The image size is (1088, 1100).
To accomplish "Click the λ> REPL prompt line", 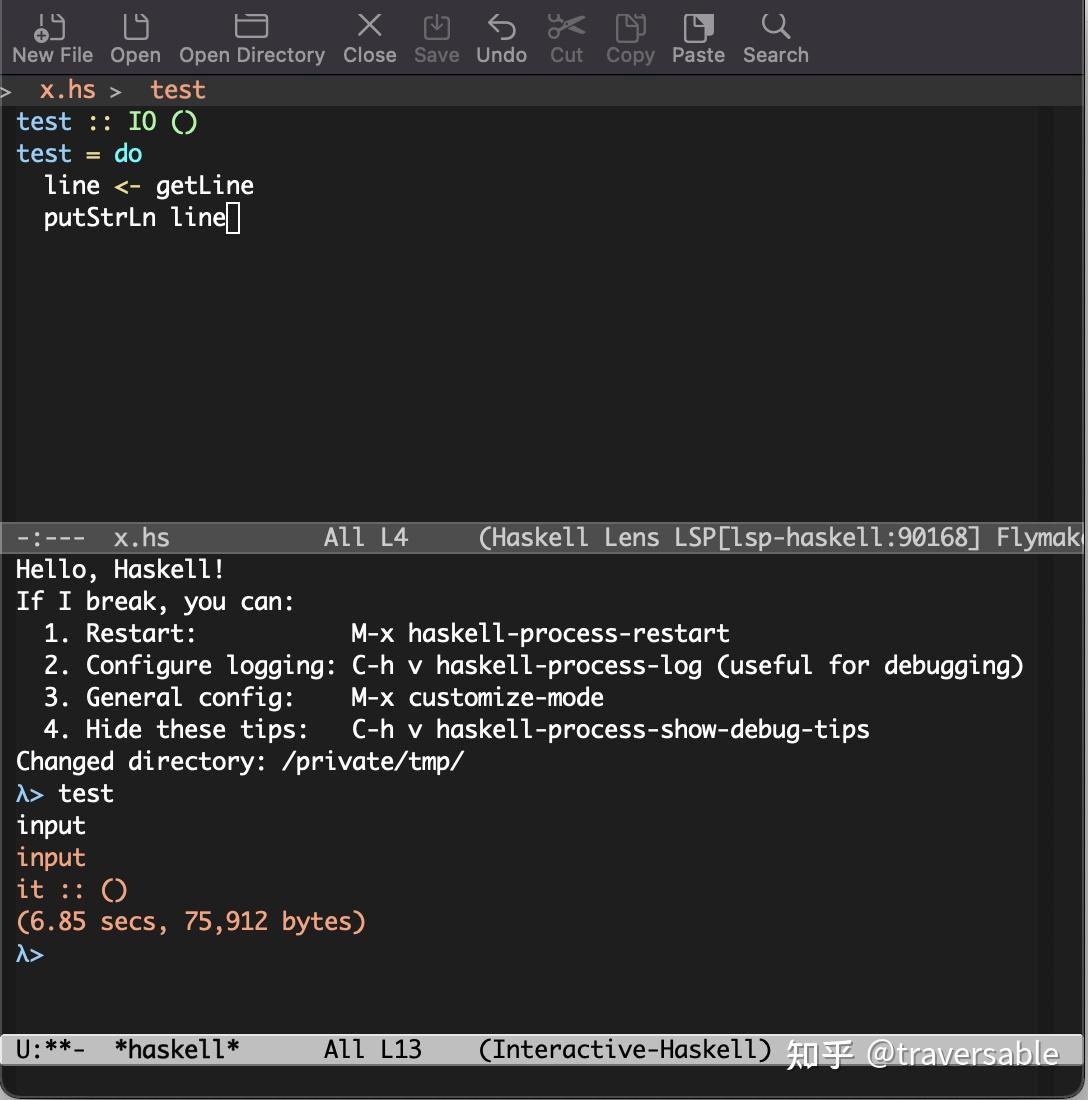I will pos(29,954).
